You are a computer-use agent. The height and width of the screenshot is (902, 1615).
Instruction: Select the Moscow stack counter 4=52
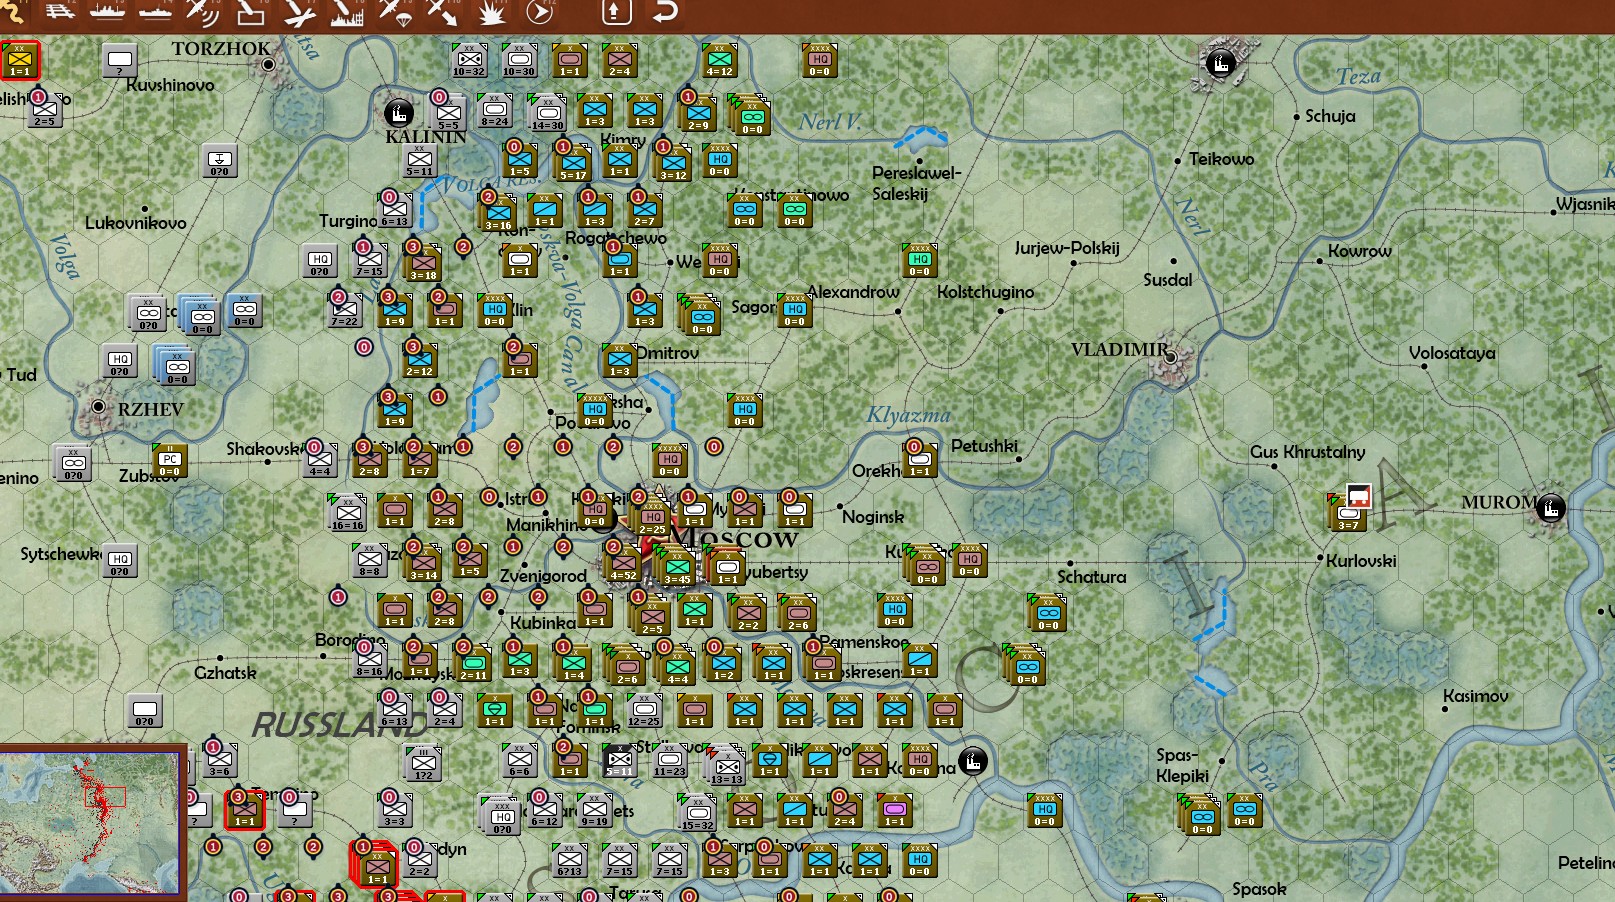pos(623,565)
